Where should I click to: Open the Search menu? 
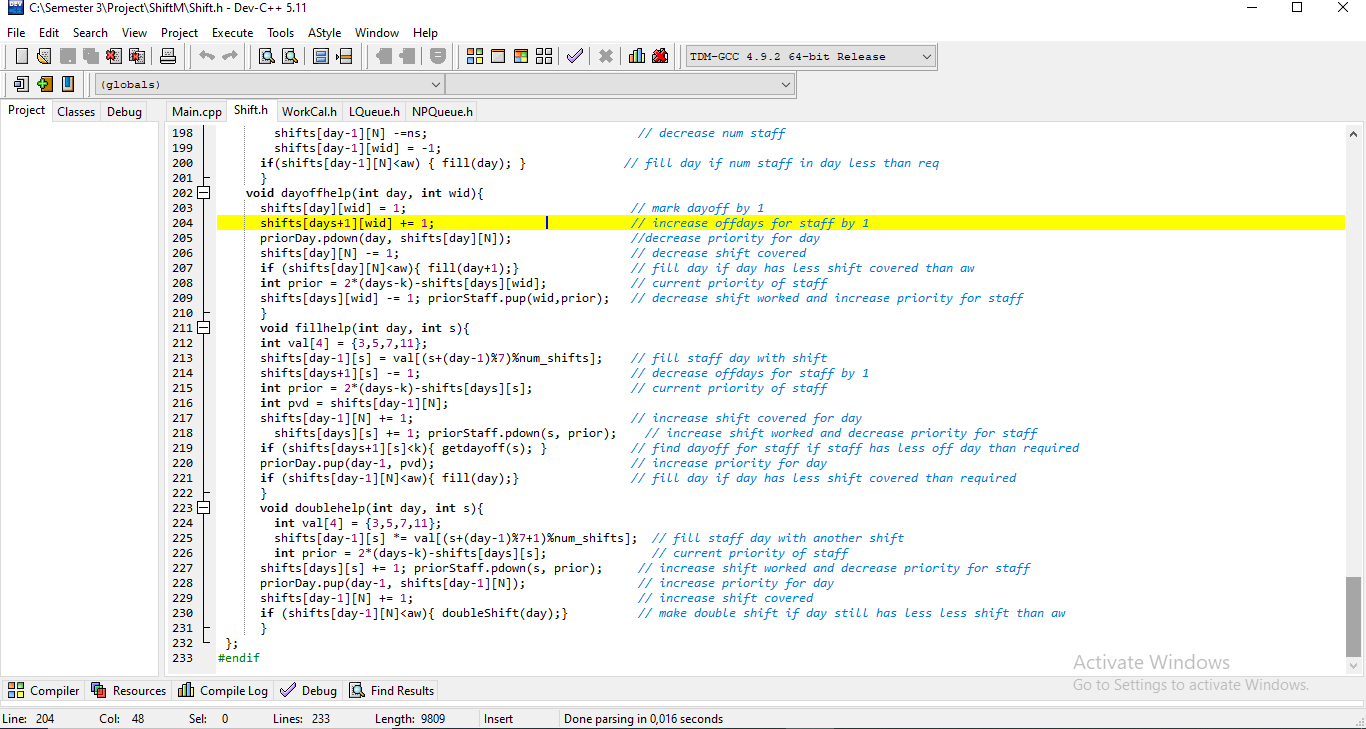(x=90, y=33)
